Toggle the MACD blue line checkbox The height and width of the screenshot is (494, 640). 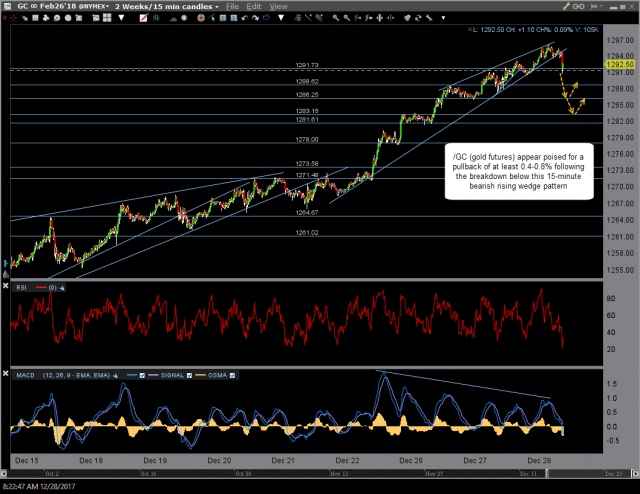[x=142, y=376]
